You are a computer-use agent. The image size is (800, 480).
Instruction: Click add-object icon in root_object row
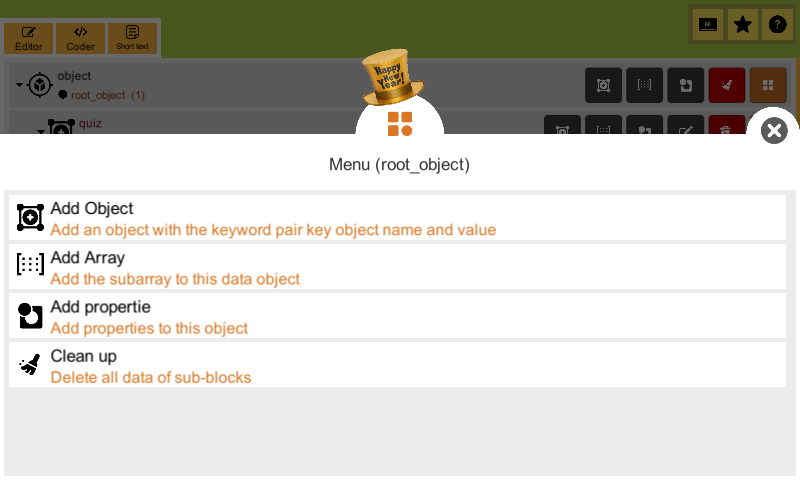pyautogui.click(x=603, y=85)
